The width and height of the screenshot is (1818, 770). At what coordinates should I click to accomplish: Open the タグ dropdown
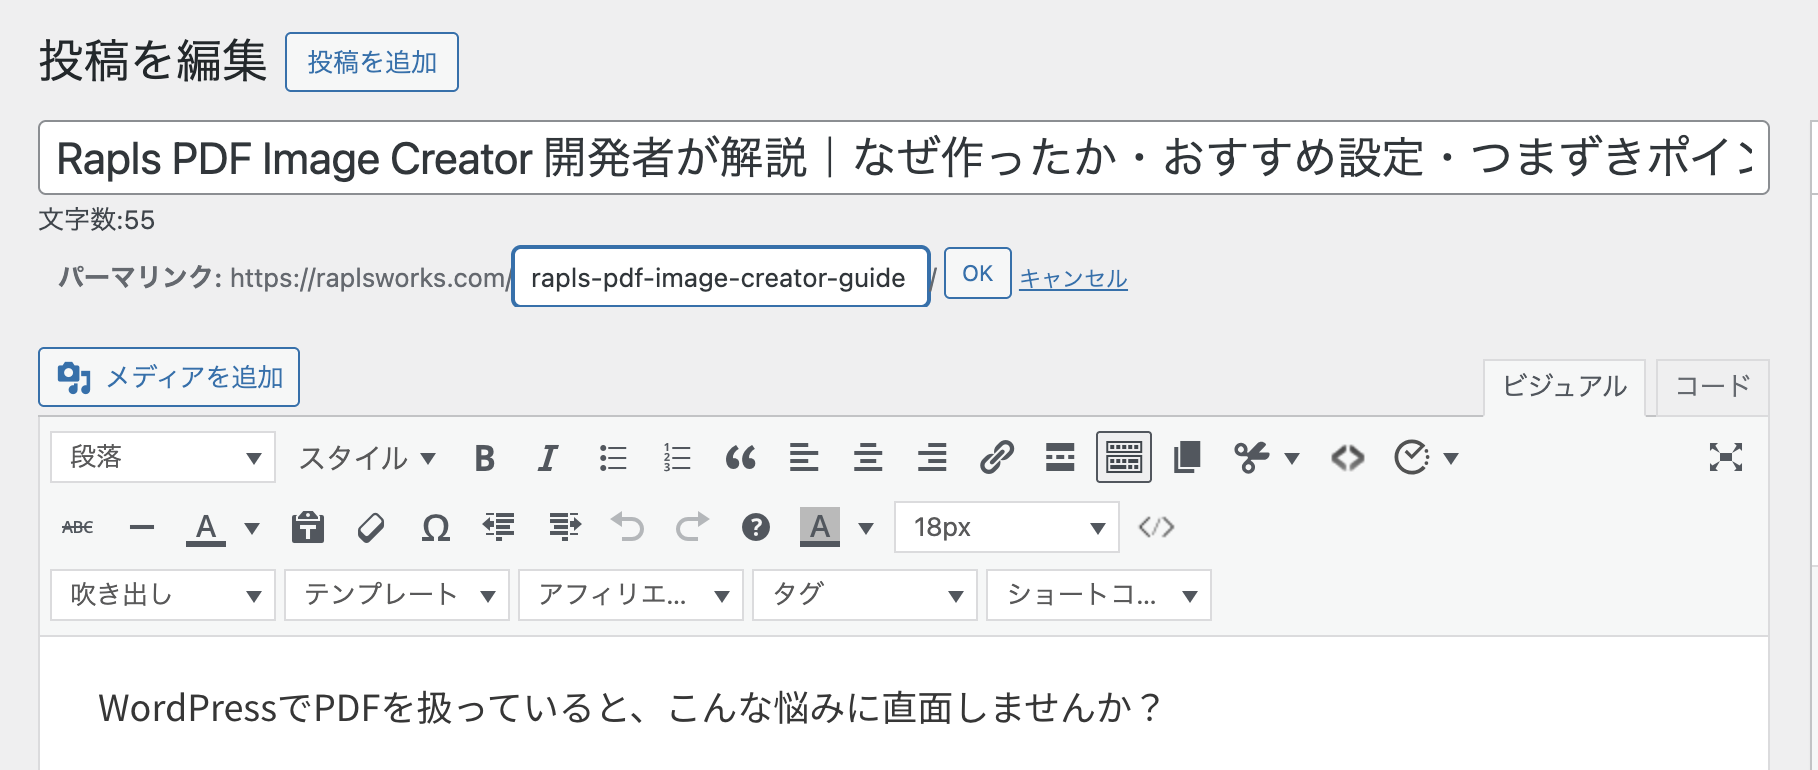(865, 595)
